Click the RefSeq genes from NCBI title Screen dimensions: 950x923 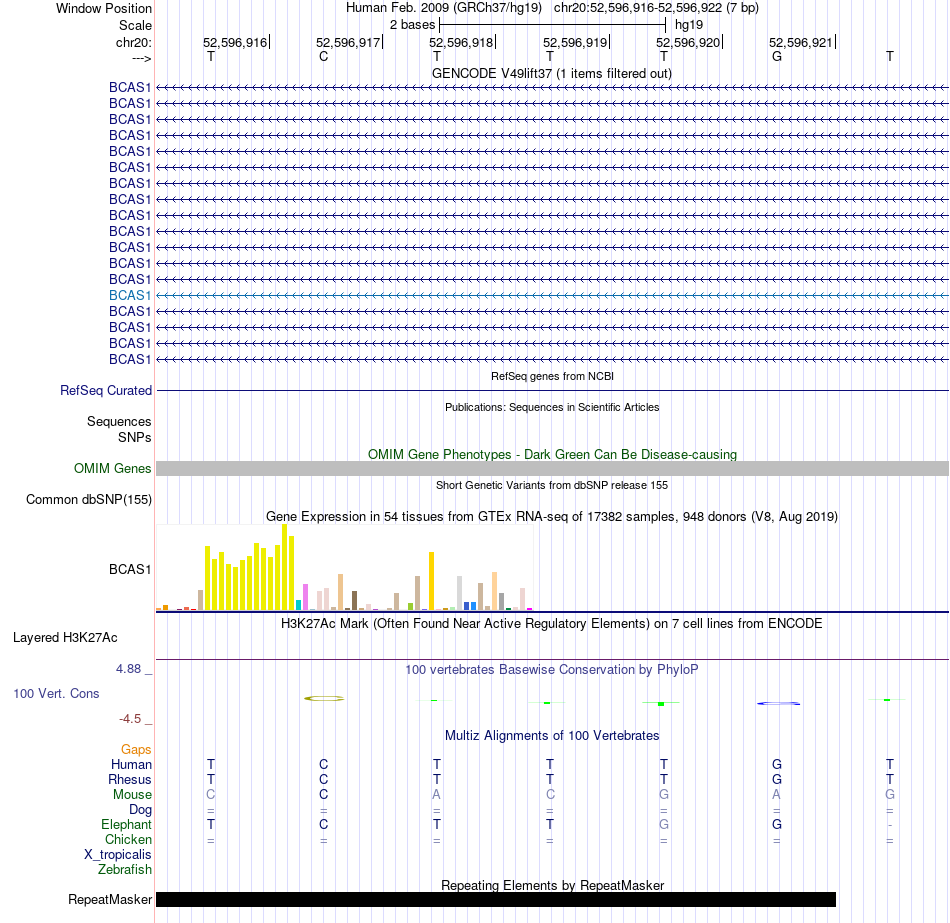coord(553,376)
